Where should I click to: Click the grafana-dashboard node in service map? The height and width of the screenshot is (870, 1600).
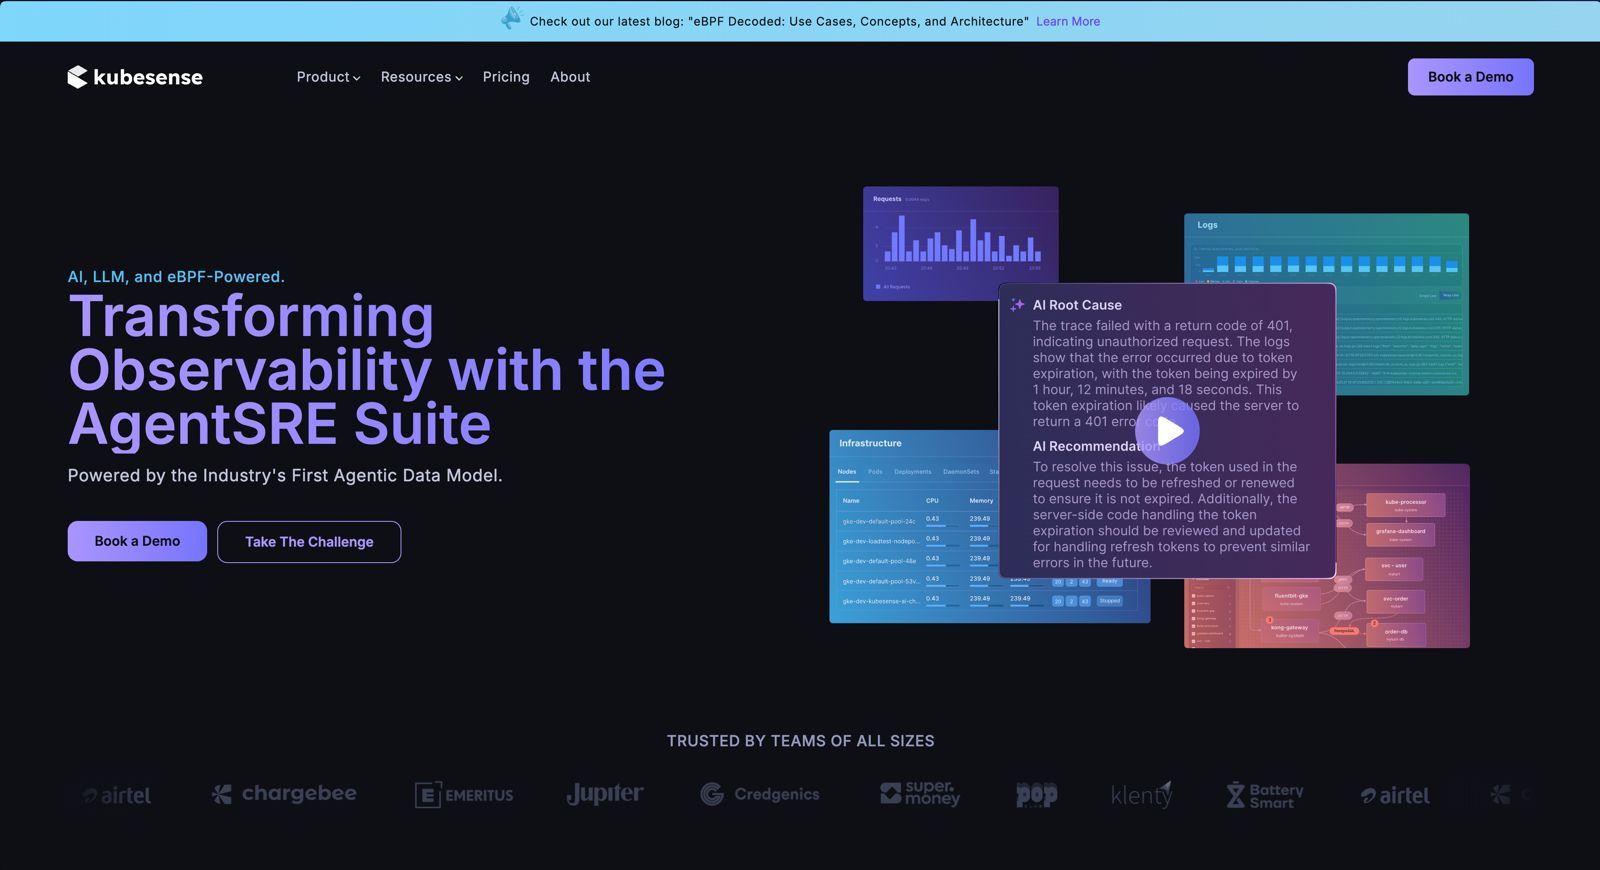pyautogui.click(x=1400, y=534)
